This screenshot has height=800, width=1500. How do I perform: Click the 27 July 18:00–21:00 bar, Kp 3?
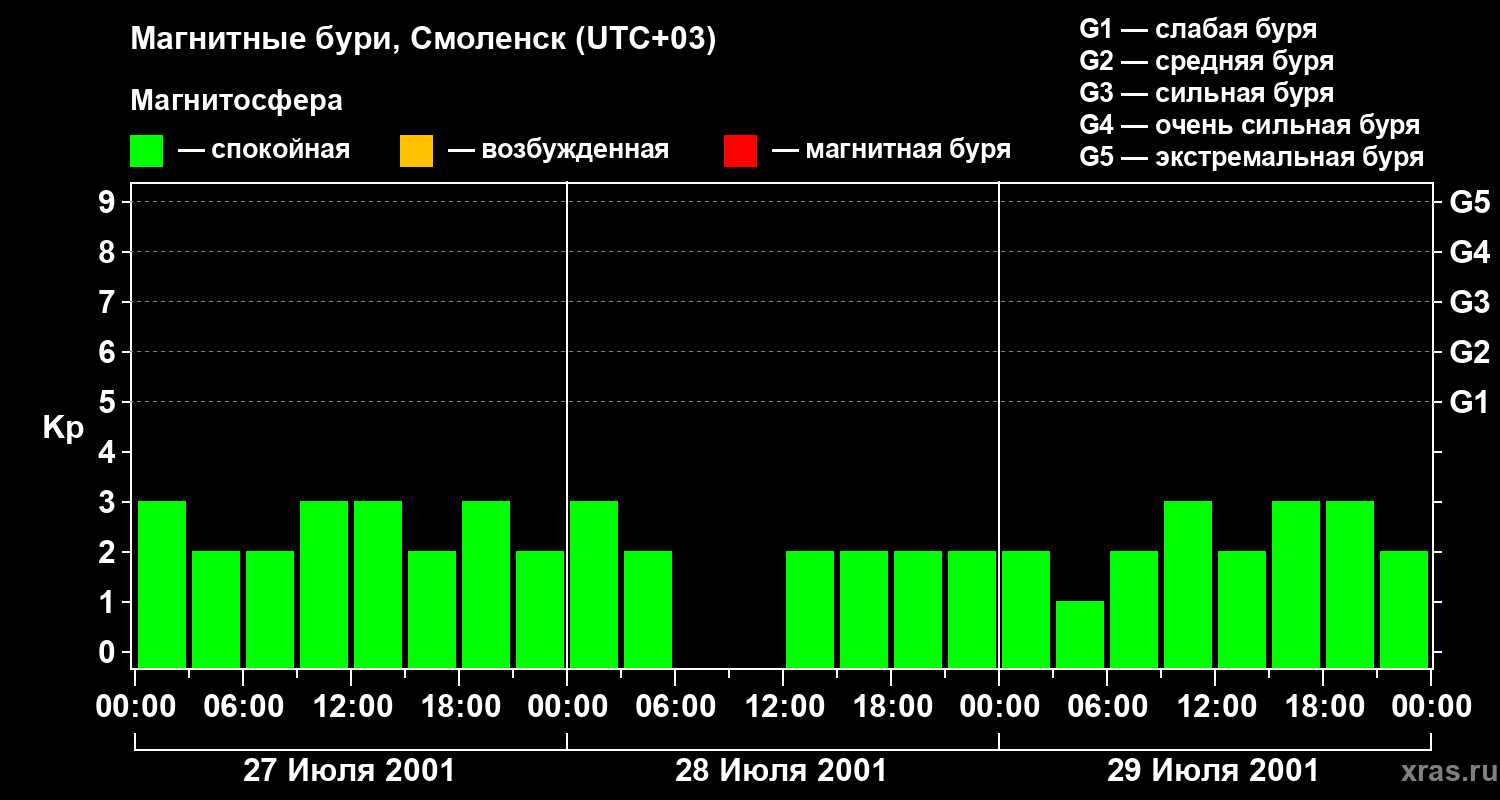(x=486, y=584)
